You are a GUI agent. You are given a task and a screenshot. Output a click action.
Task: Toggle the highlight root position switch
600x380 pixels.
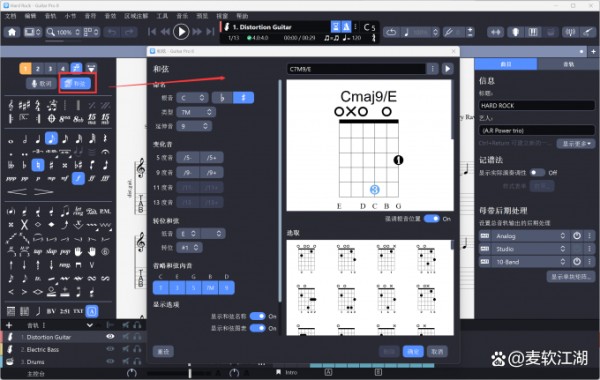tap(432, 219)
